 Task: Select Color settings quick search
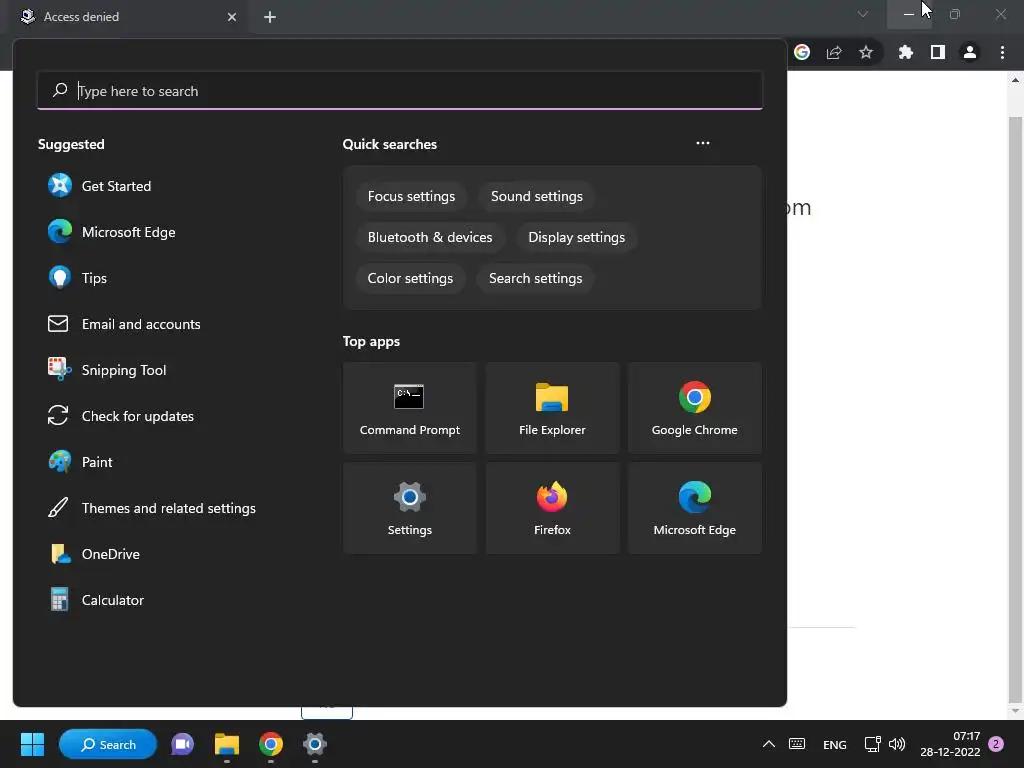tap(410, 278)
